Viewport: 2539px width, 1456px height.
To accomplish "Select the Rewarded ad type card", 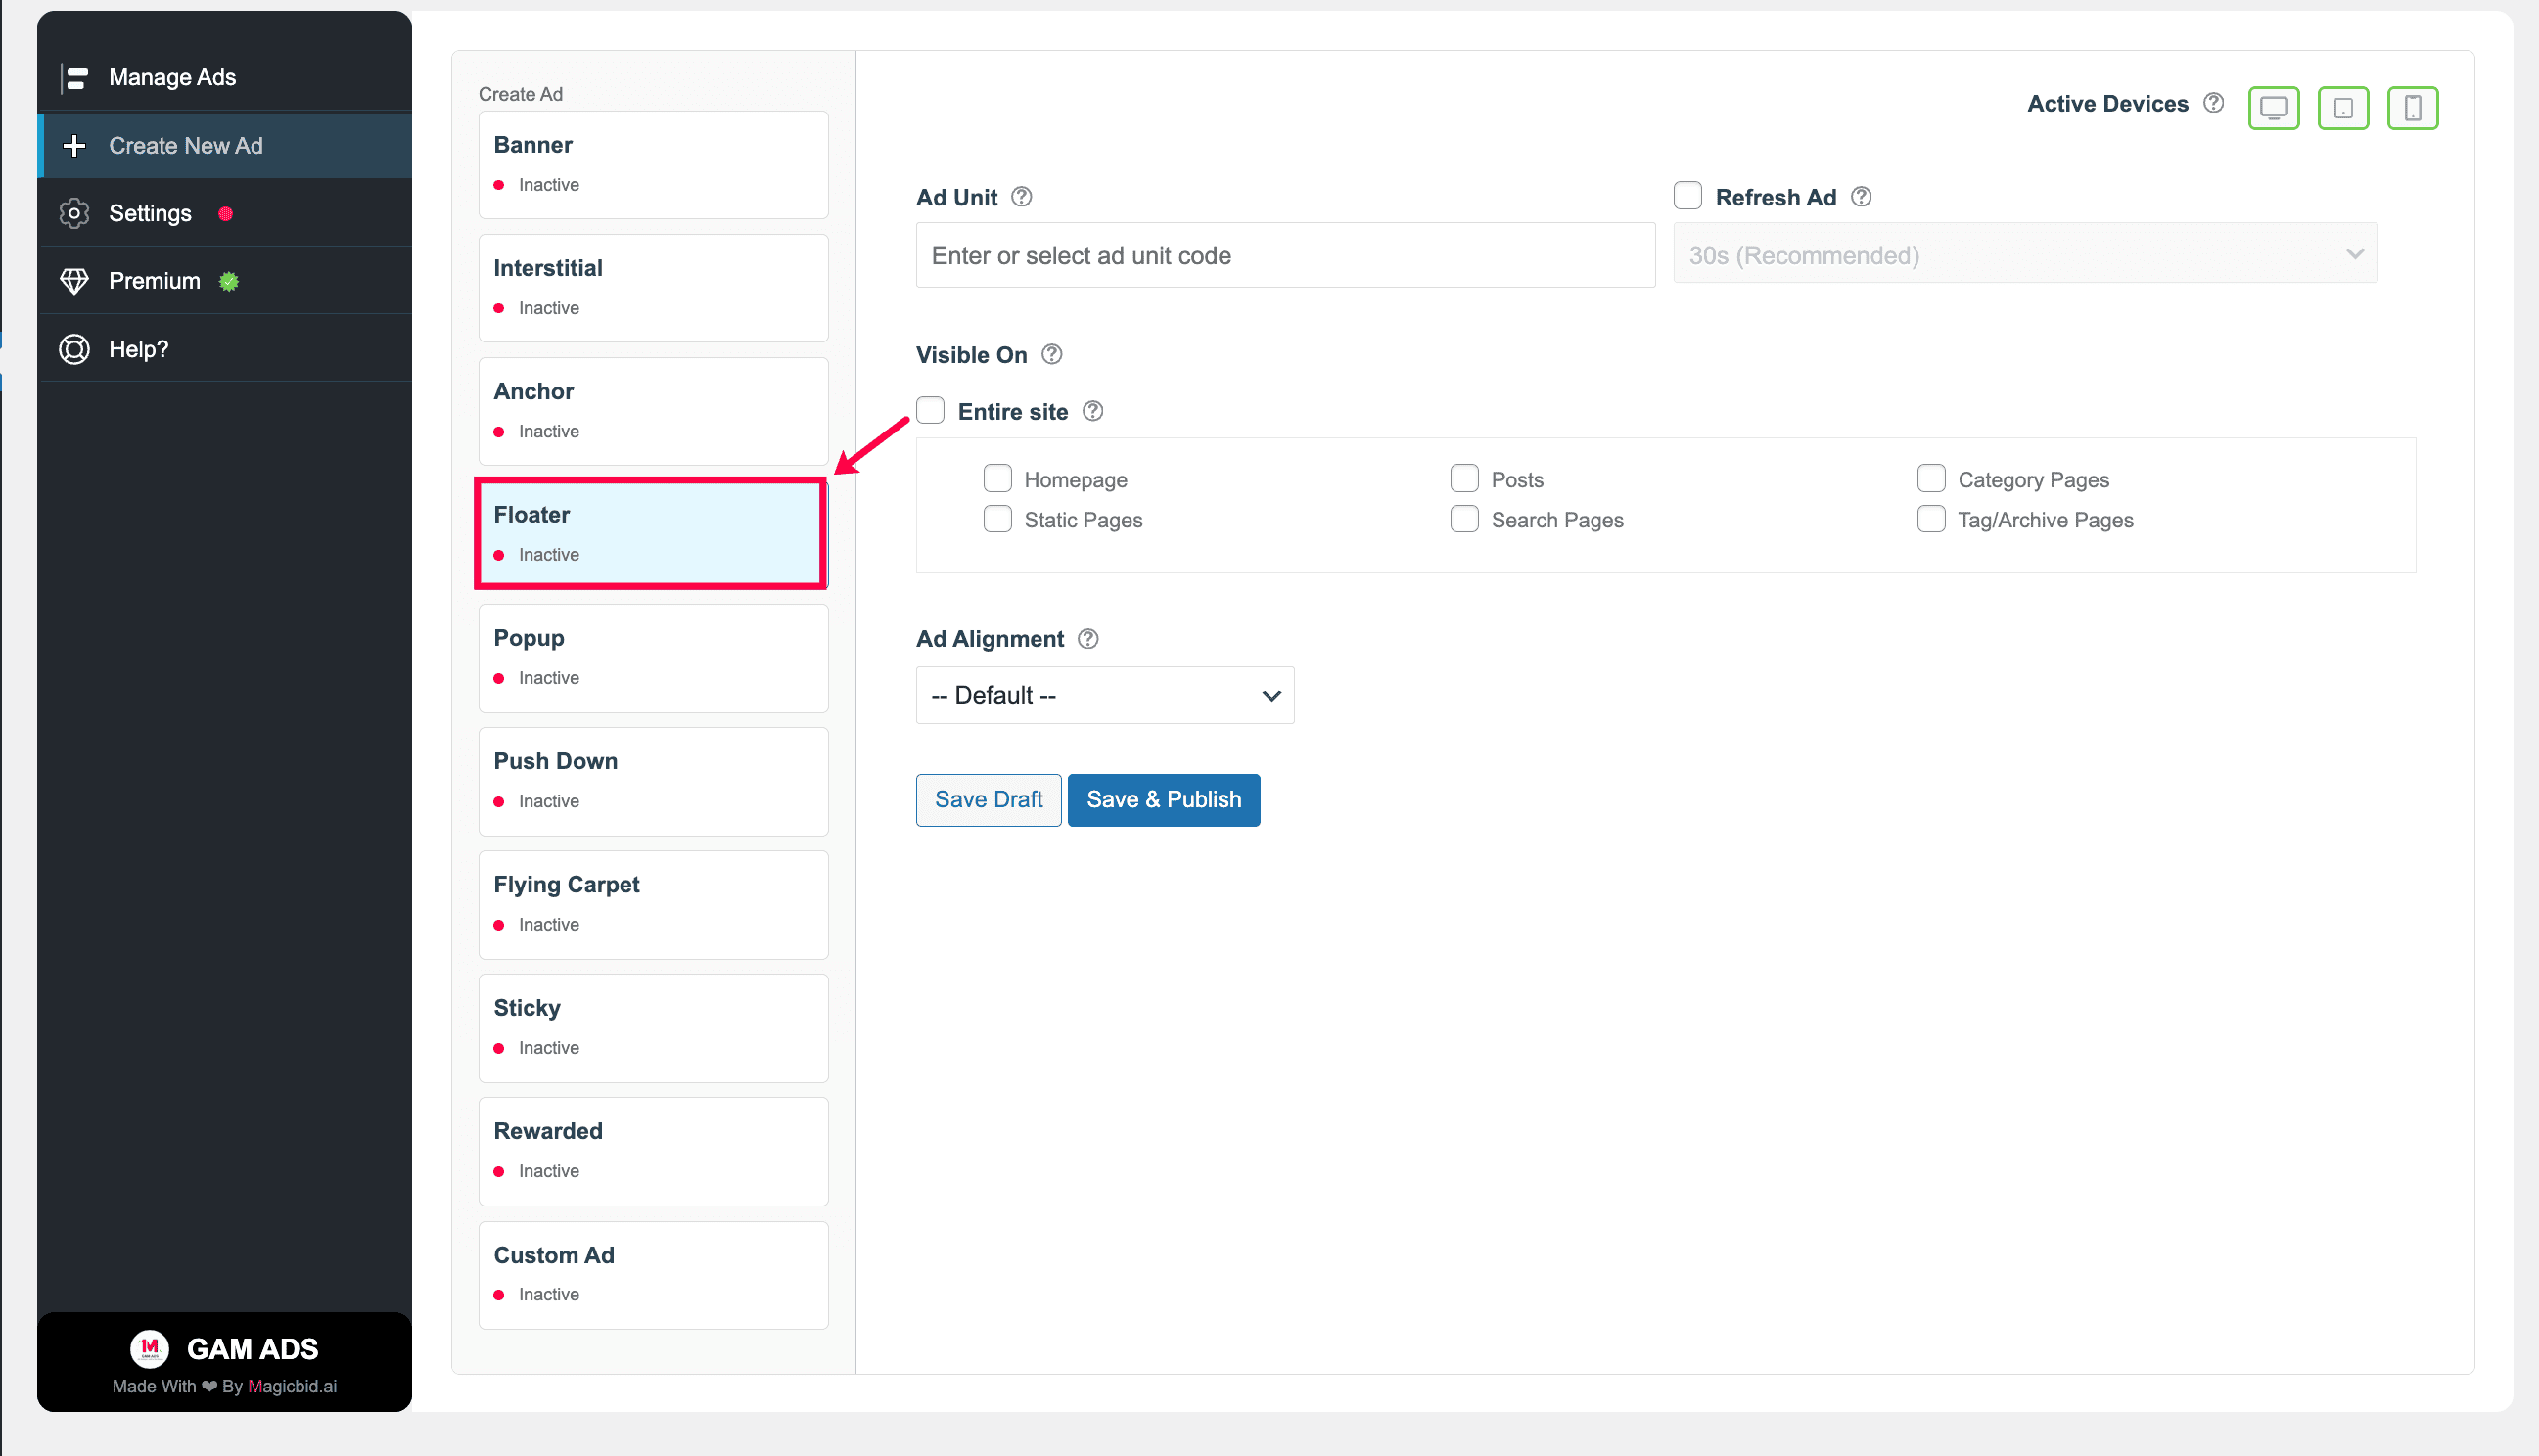I will tap(653, 1151).
